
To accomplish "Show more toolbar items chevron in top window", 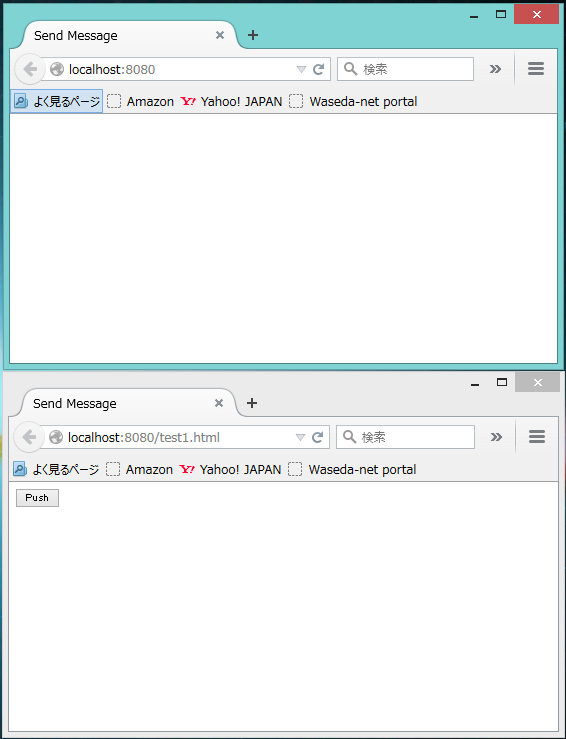I will (x=495, y=69).
